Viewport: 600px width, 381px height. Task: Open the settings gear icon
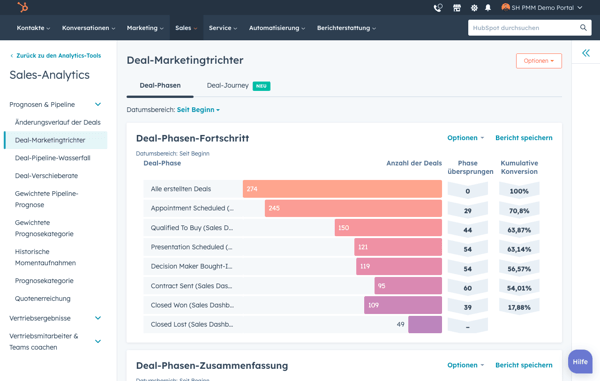[x=474, y=8]
